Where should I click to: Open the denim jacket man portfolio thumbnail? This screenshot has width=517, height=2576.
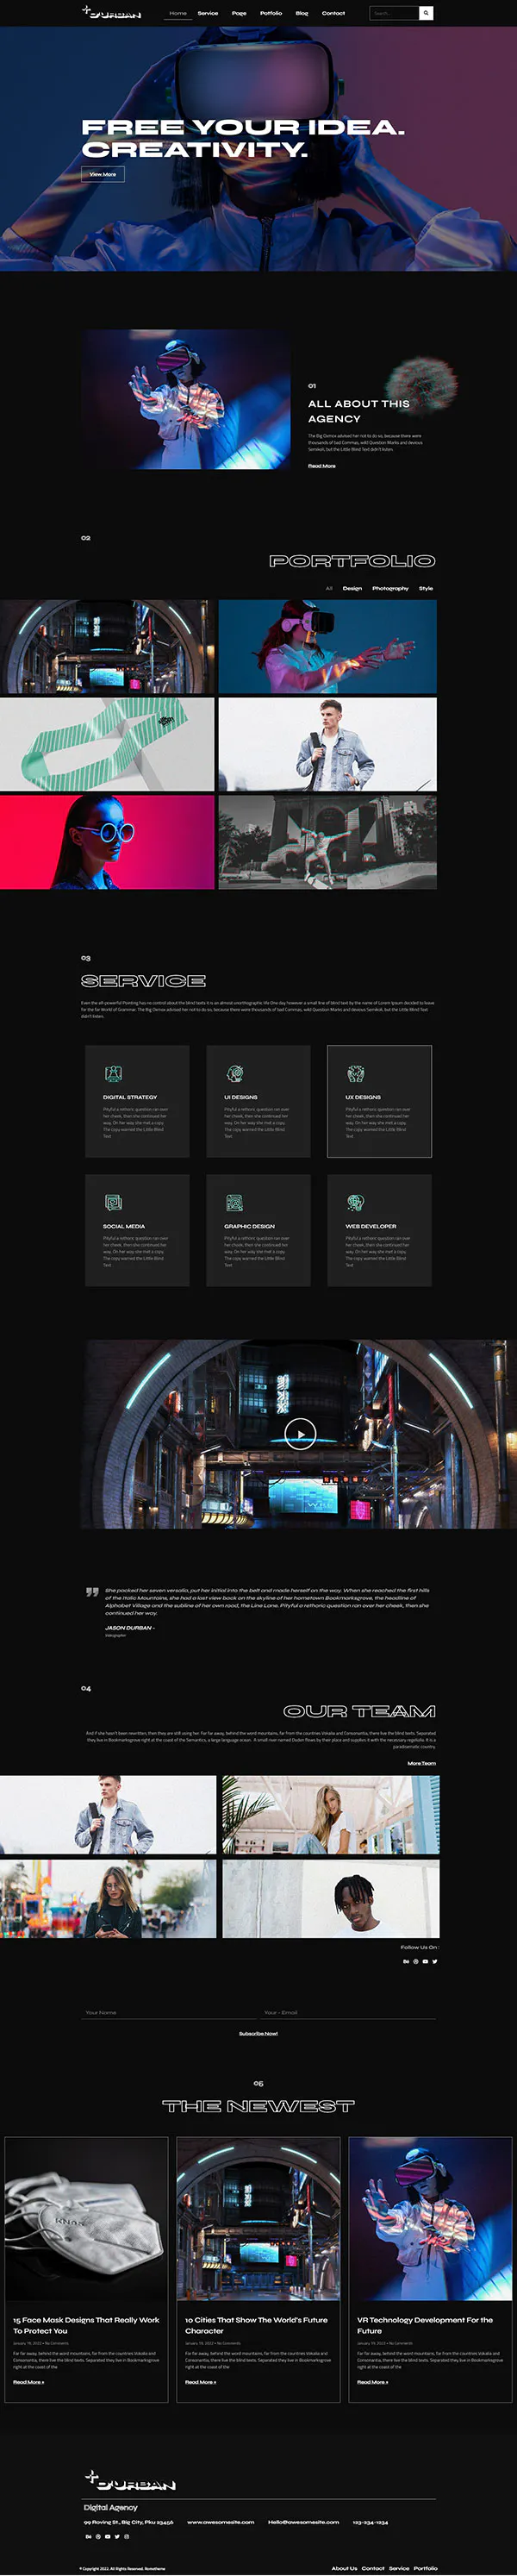(327, 744)
